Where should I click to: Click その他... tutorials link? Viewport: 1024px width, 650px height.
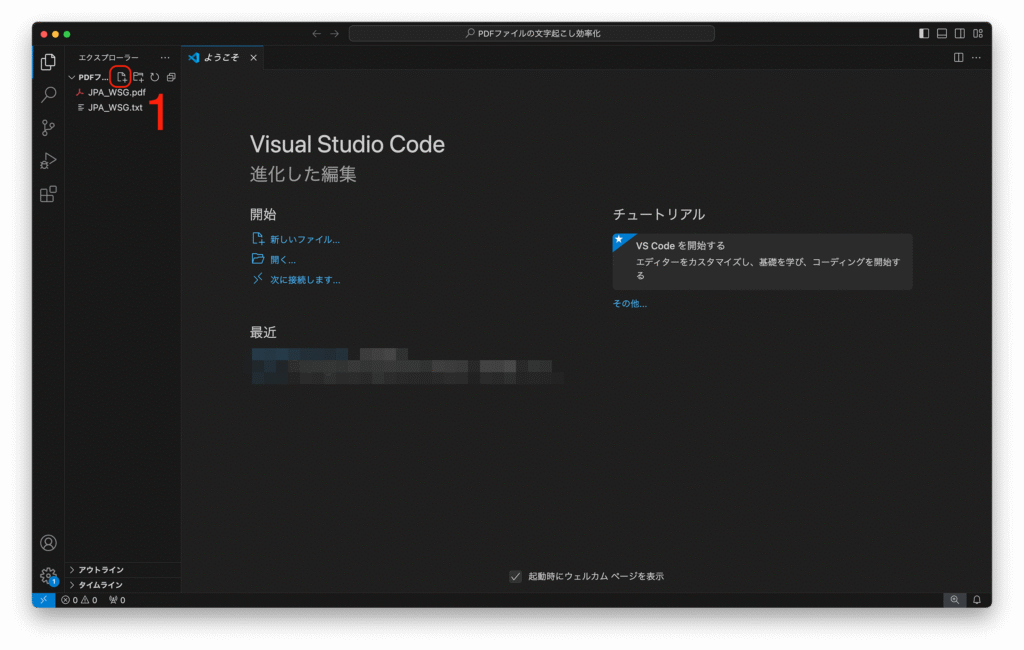point(630,303)
